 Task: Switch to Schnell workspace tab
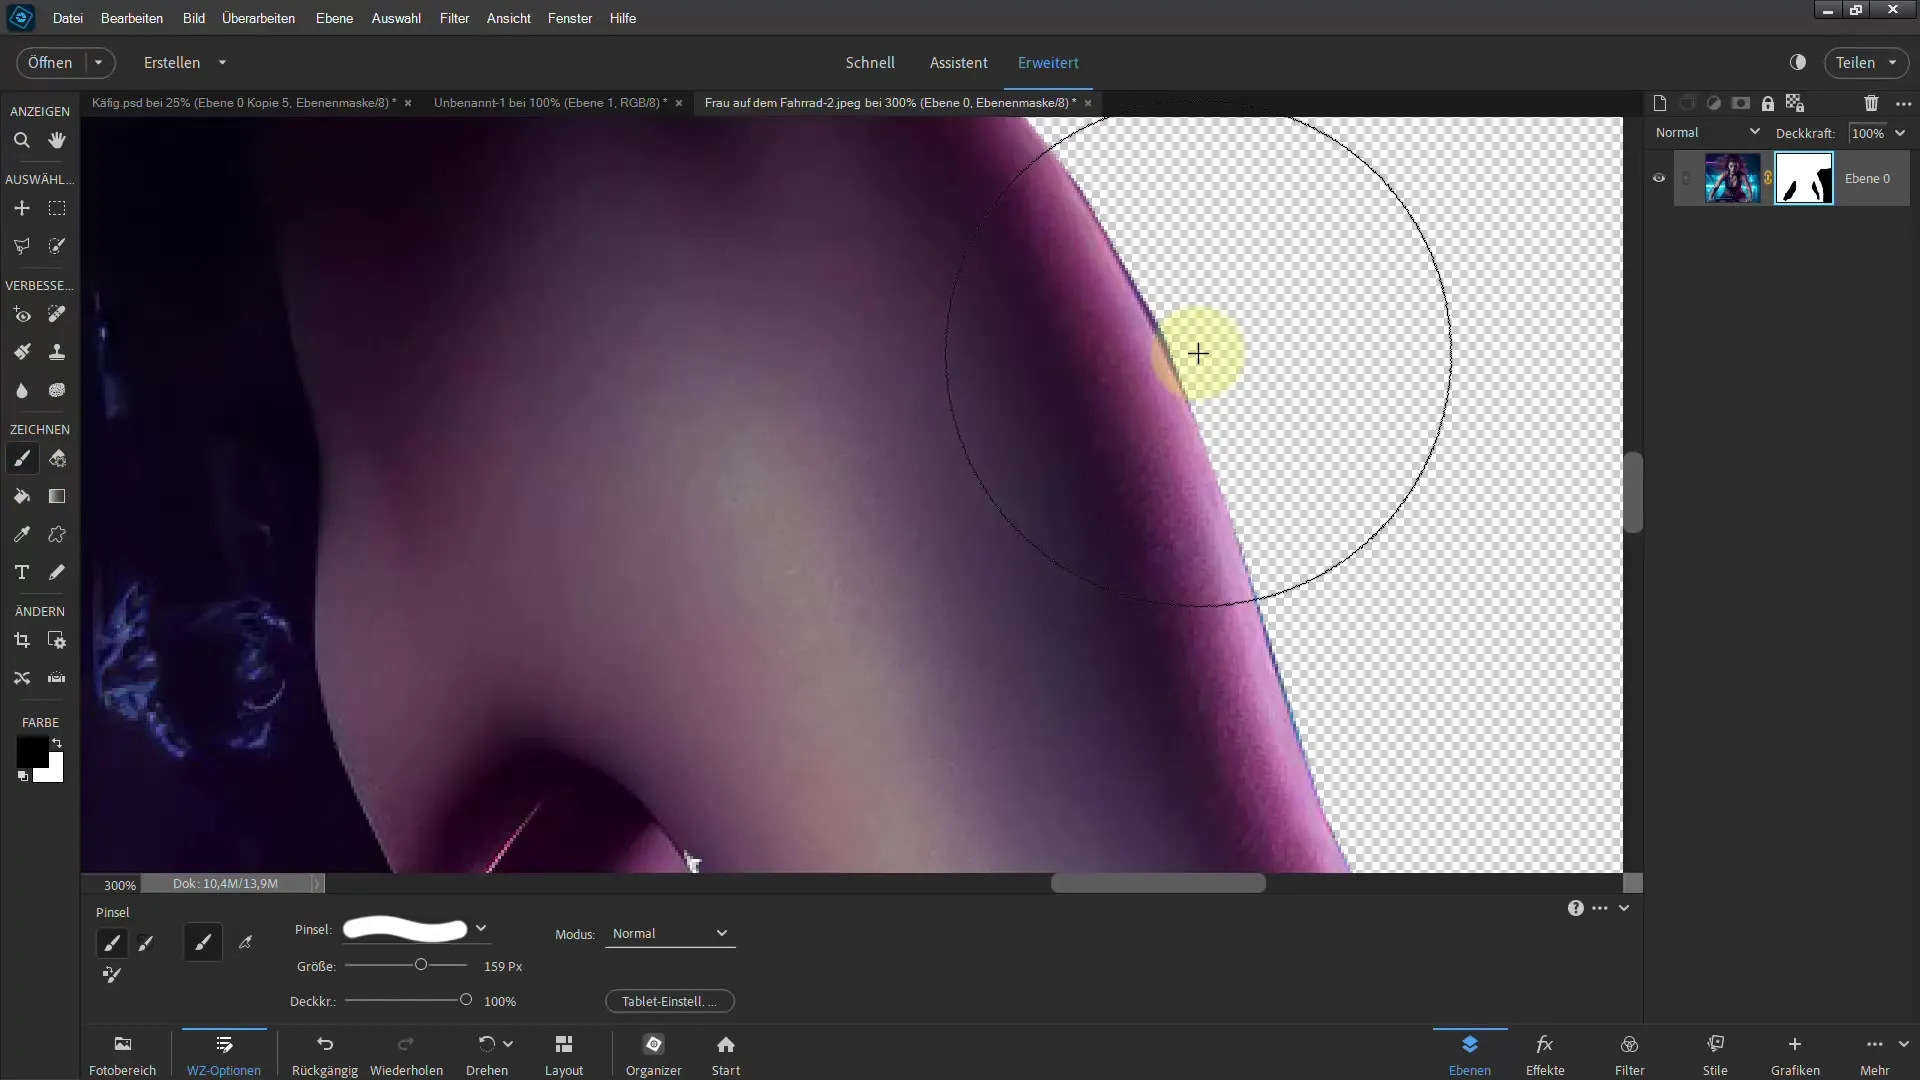pyautogui.click(x=869, y=62)
